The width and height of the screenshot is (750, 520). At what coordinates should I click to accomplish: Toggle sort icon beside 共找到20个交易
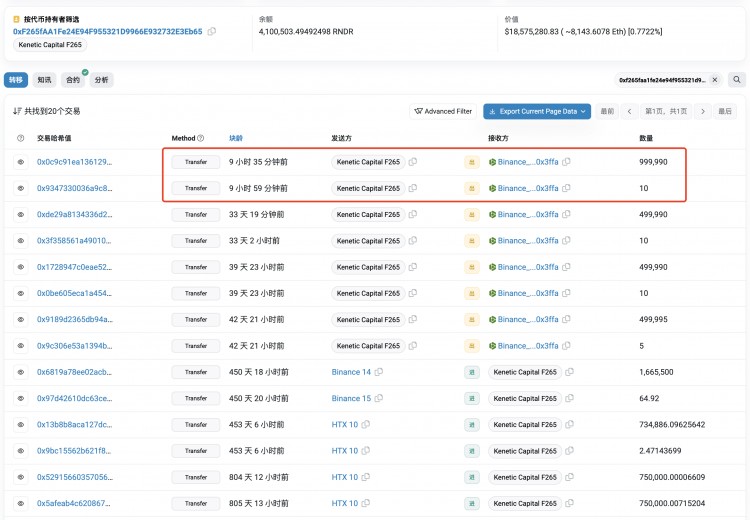[17, 111]
